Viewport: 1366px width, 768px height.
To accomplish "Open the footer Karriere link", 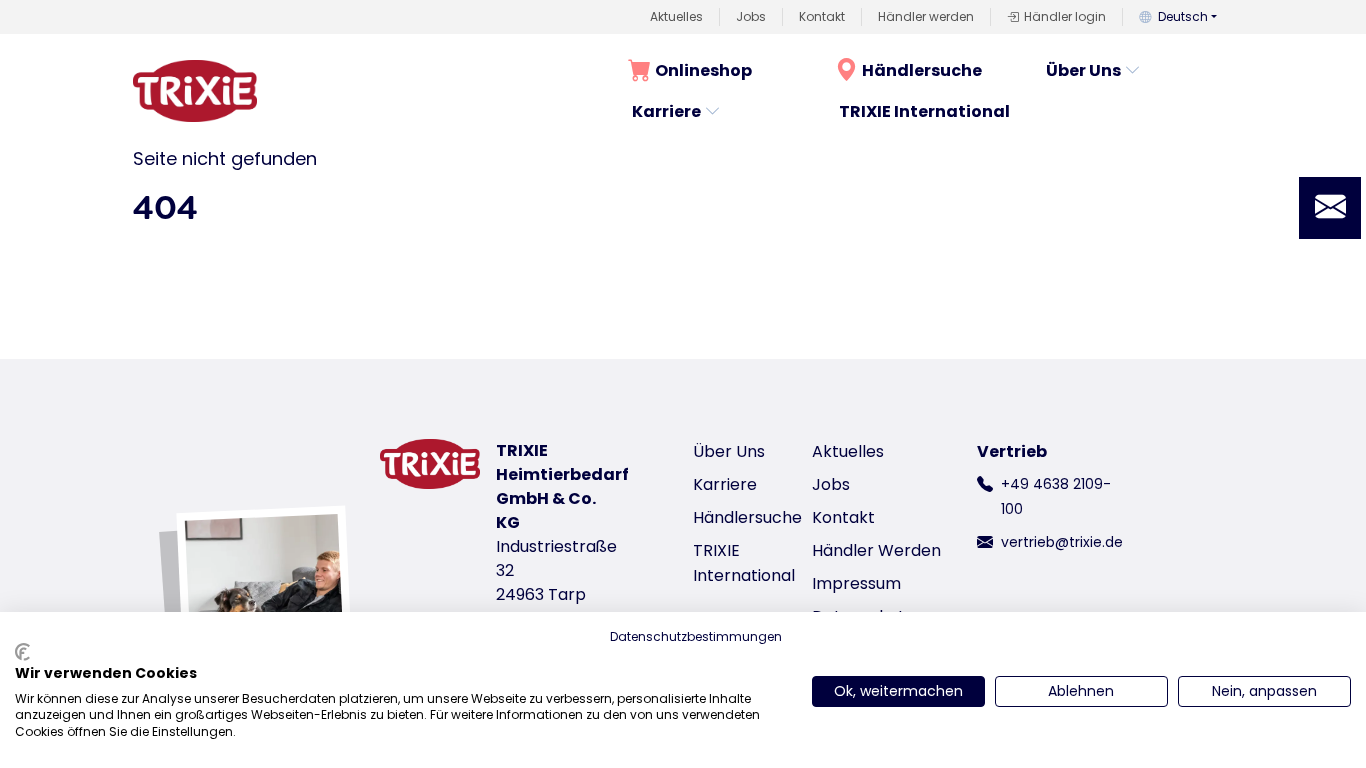I will click(725, 484).
